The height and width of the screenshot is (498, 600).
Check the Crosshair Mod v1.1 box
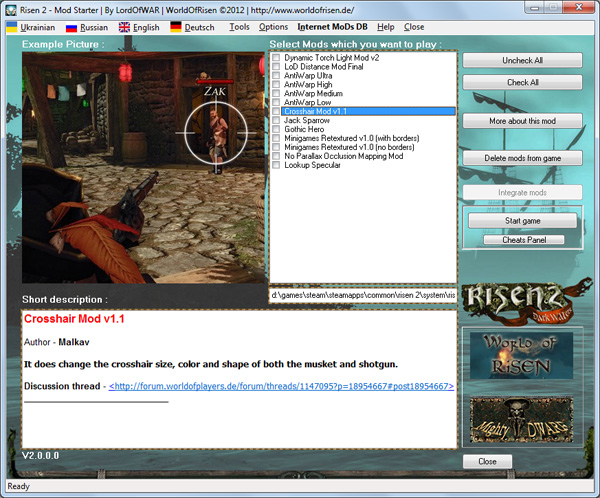click(x=276, y=111)
